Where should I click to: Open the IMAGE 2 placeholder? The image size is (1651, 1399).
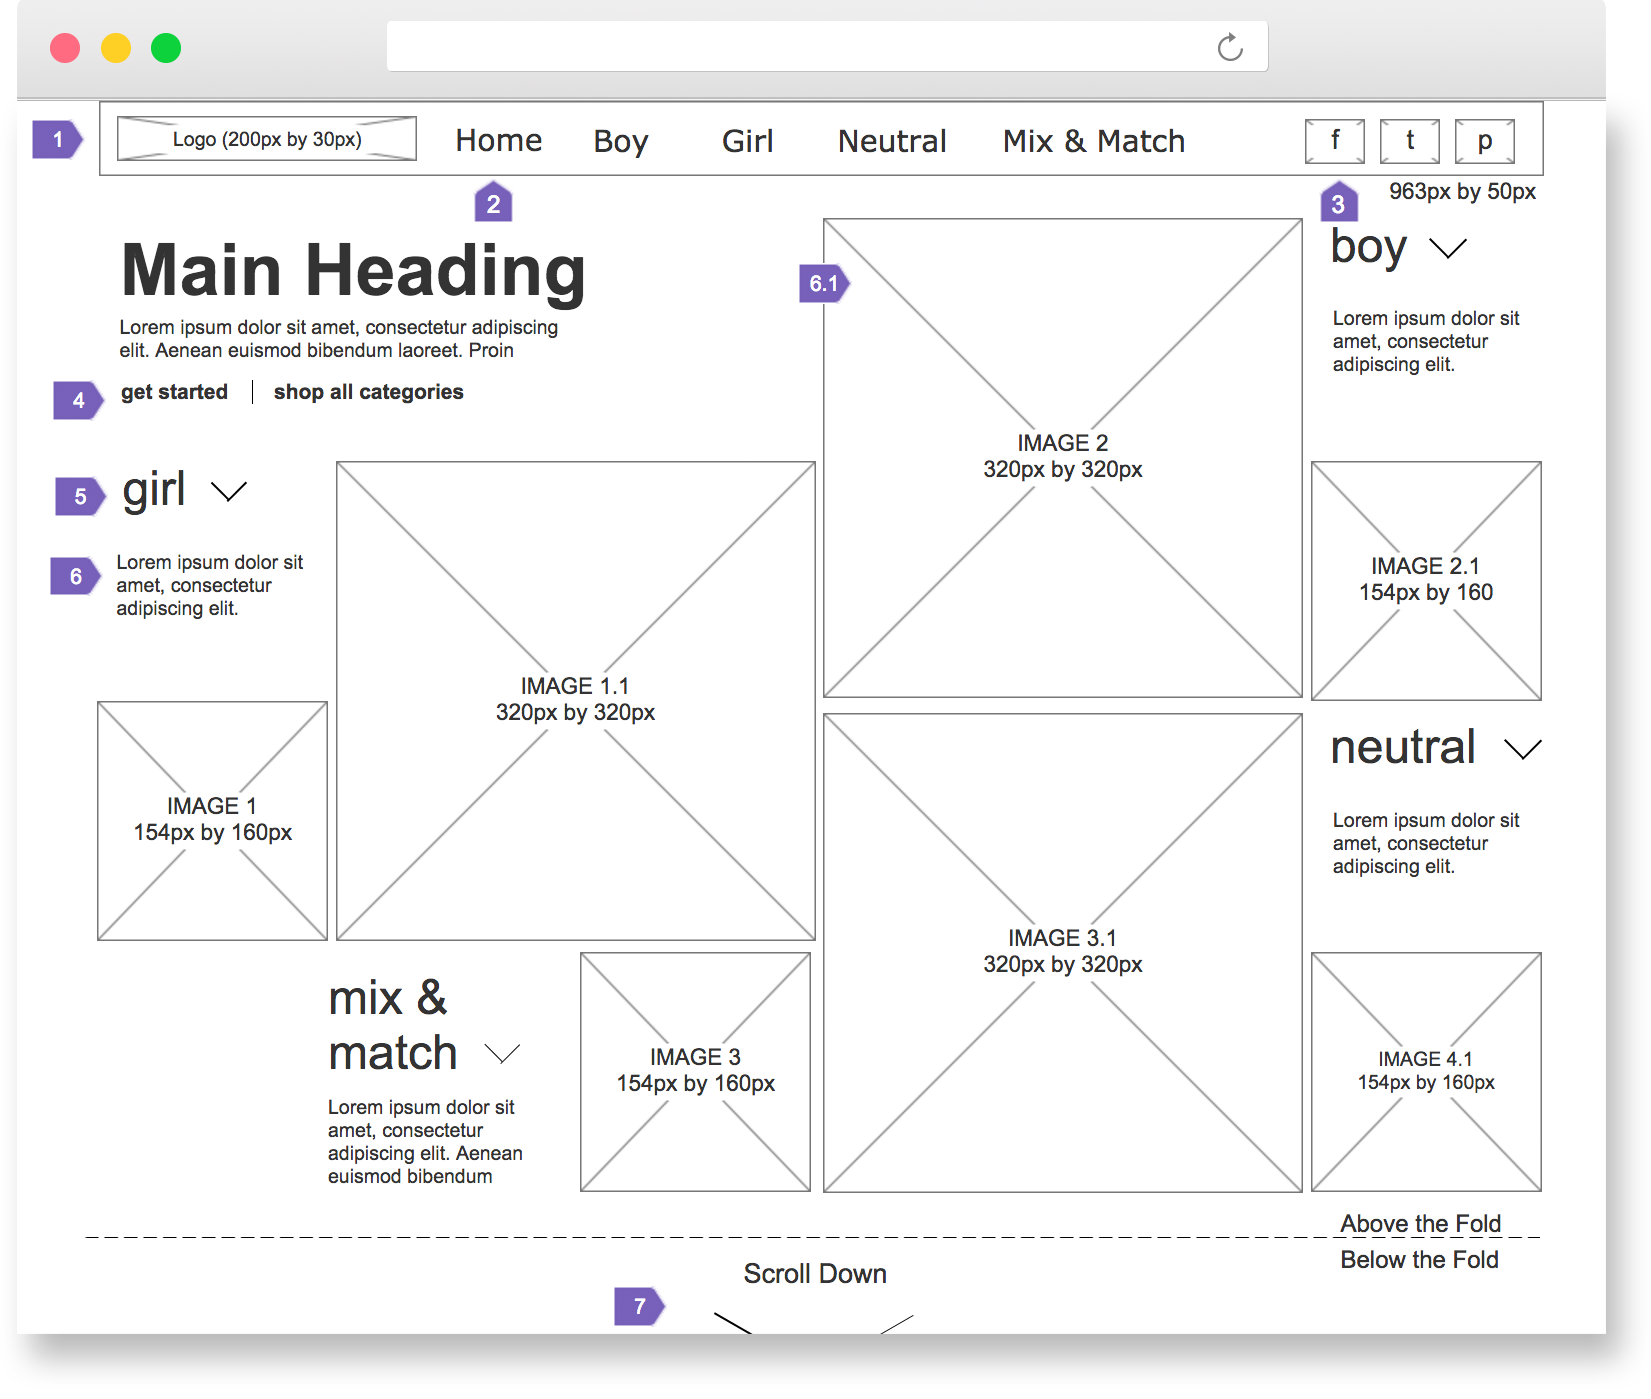point(1063,458)
